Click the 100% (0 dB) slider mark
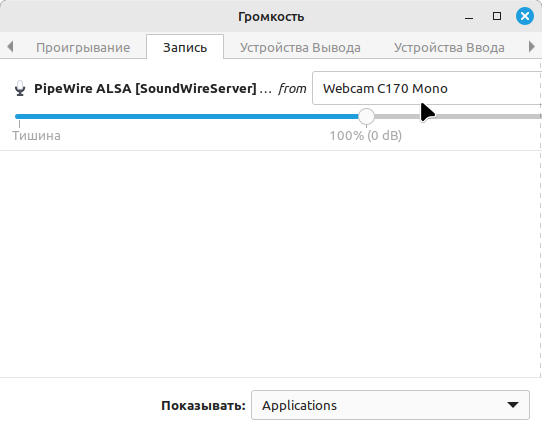This screenshot has height=432, width=542. pyautogui.click(x=366, y=135)
